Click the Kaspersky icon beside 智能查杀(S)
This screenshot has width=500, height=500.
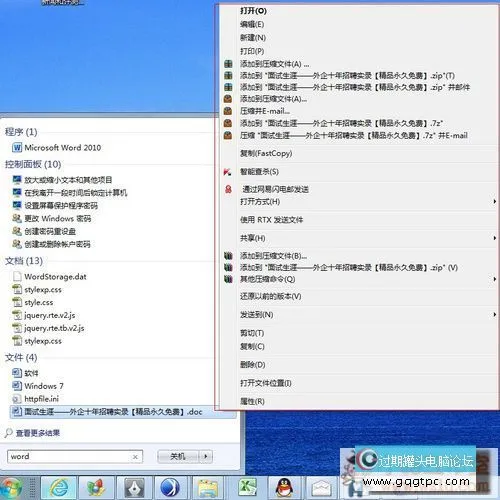pyautogui.click(x=228, y=172)
